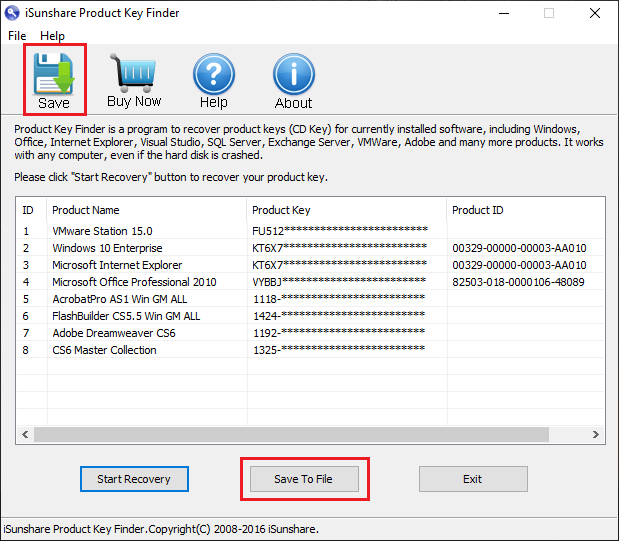The width and height of the screenshot is (619, 541).
Task: Select Microsoft Office Professional 2010 row
Action: point(311,282)
